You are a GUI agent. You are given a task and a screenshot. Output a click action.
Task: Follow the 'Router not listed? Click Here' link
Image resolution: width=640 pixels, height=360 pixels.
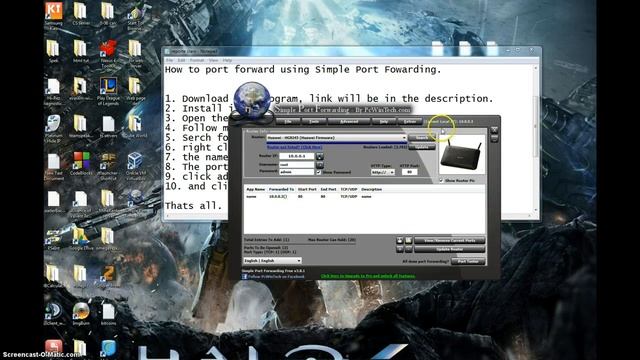(x=294, y=147)
